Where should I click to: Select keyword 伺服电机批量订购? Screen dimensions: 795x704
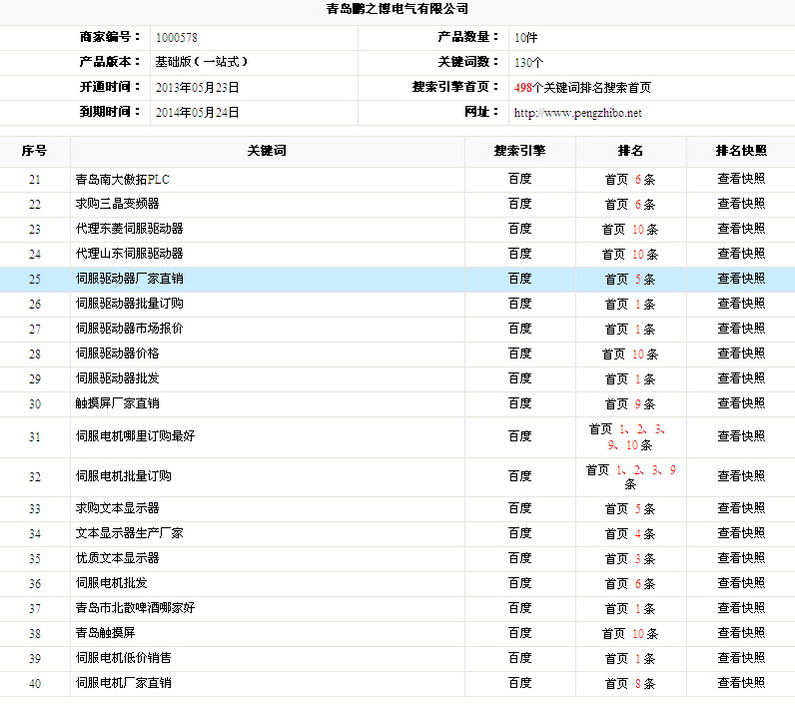click(123, 476)
